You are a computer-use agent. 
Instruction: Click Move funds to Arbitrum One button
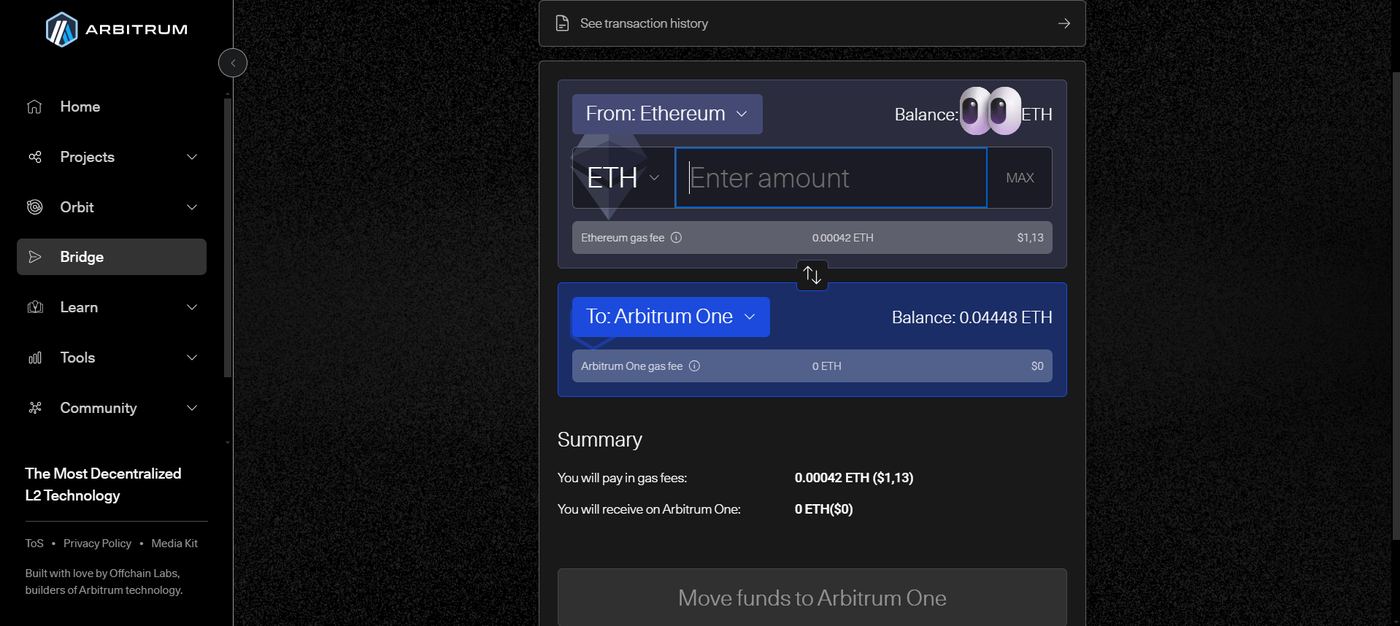(x=812, y=598)
